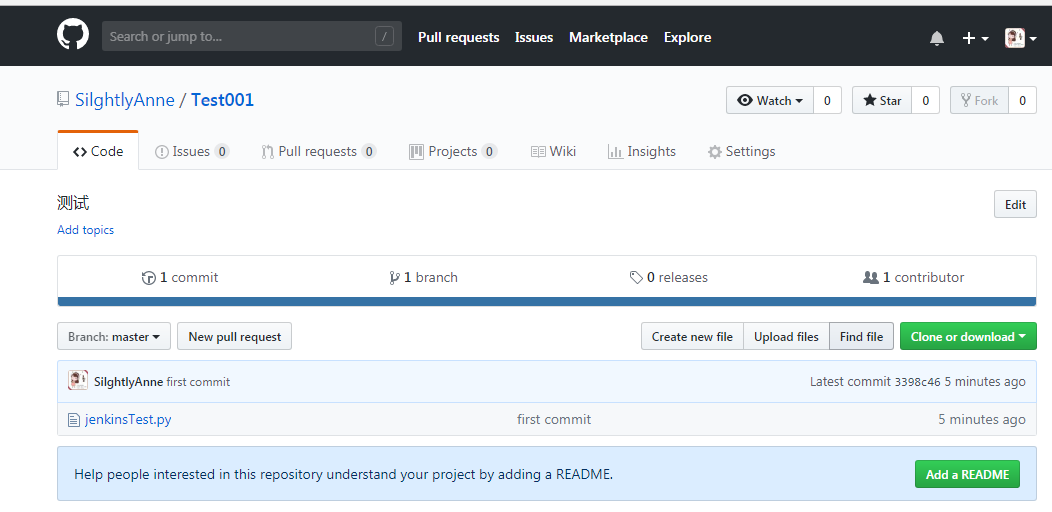Go to Pull requests in top navigation

(x=458, y=38)
